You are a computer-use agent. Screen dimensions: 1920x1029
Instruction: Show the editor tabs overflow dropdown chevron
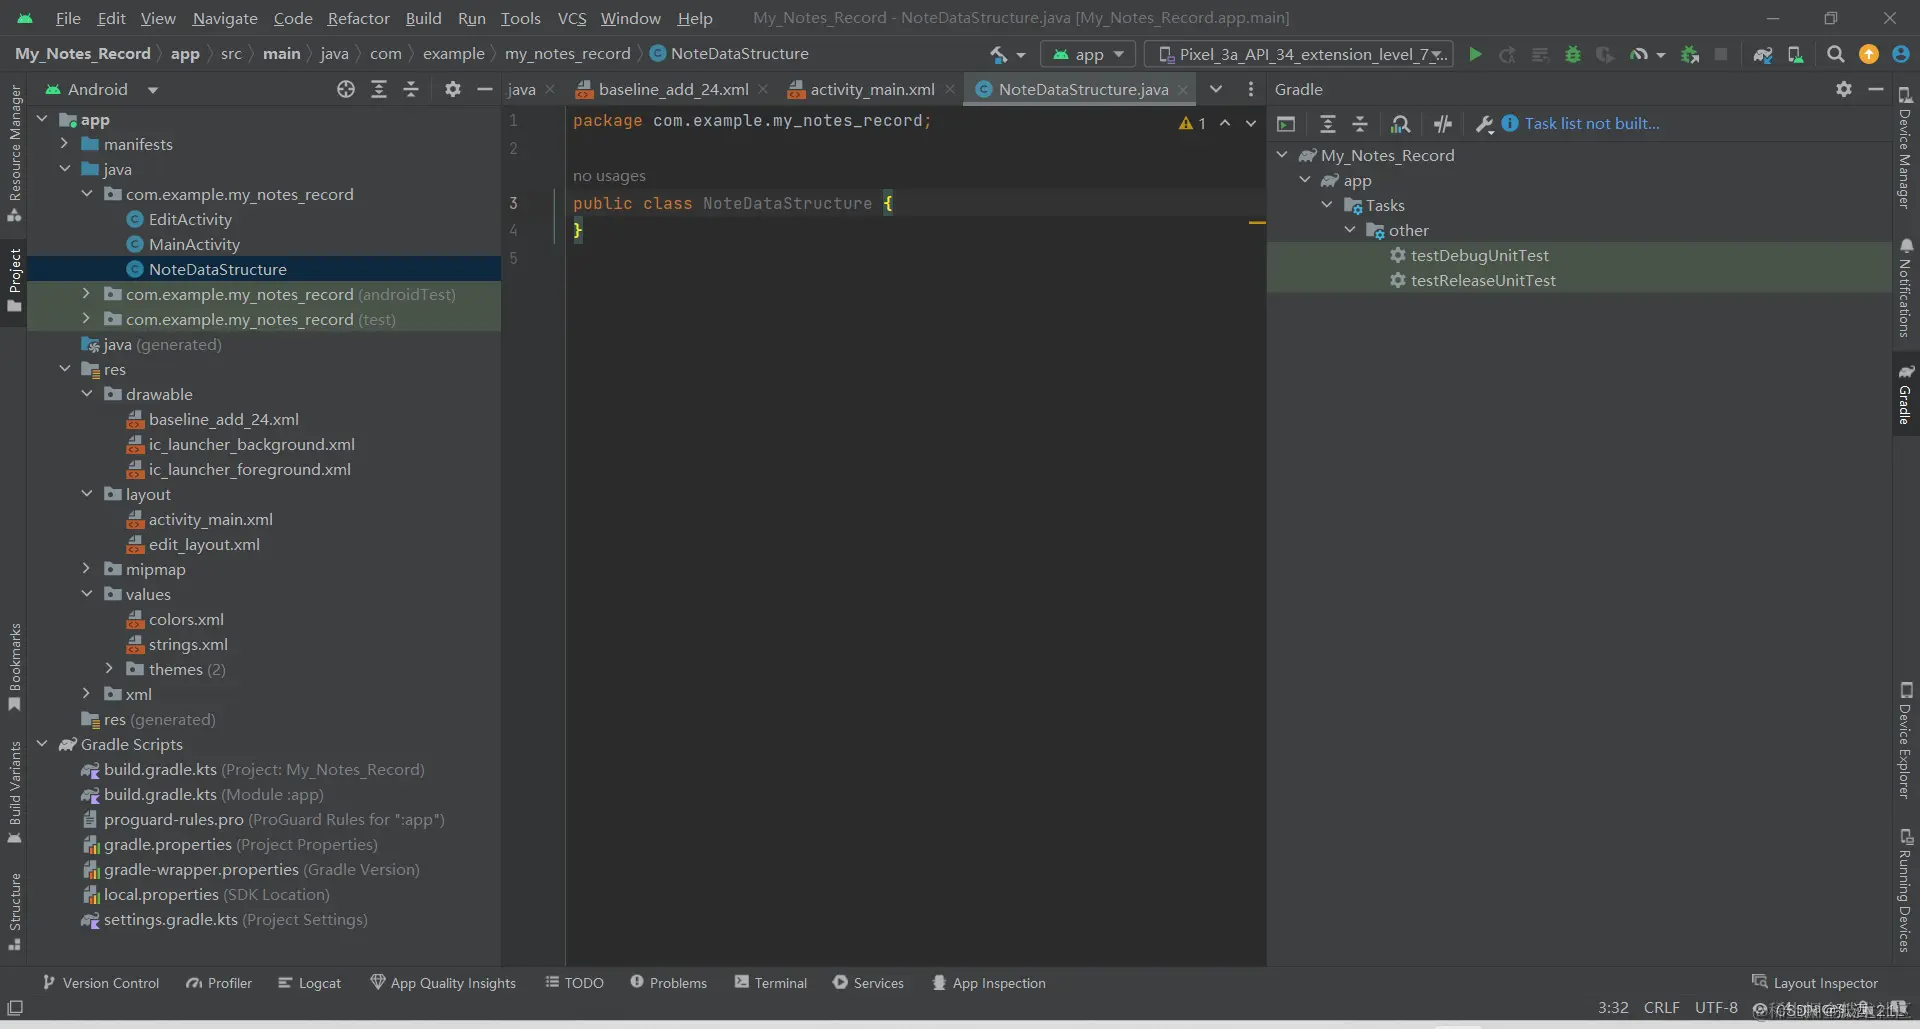[x=1216, y=89]
